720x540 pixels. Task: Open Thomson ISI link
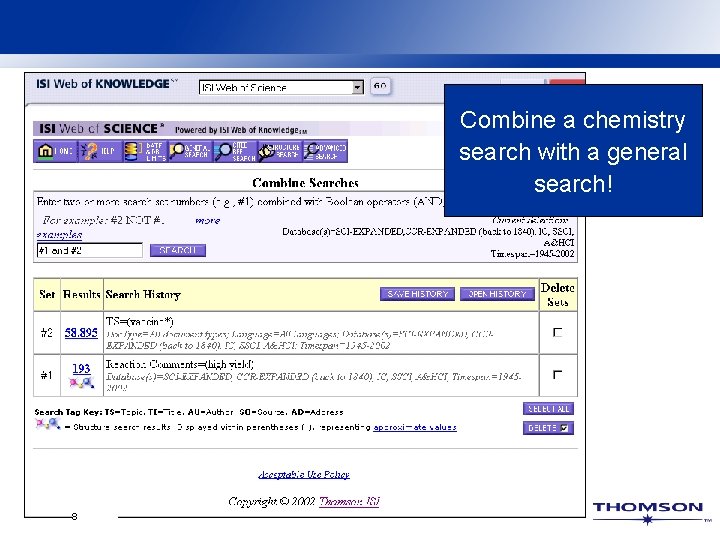pyautogui.click(x=349, y=501)
